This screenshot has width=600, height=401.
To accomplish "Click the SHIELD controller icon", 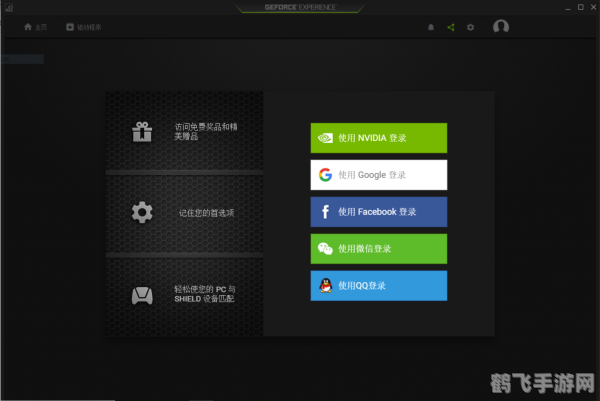I will click(x=142, y=295).
